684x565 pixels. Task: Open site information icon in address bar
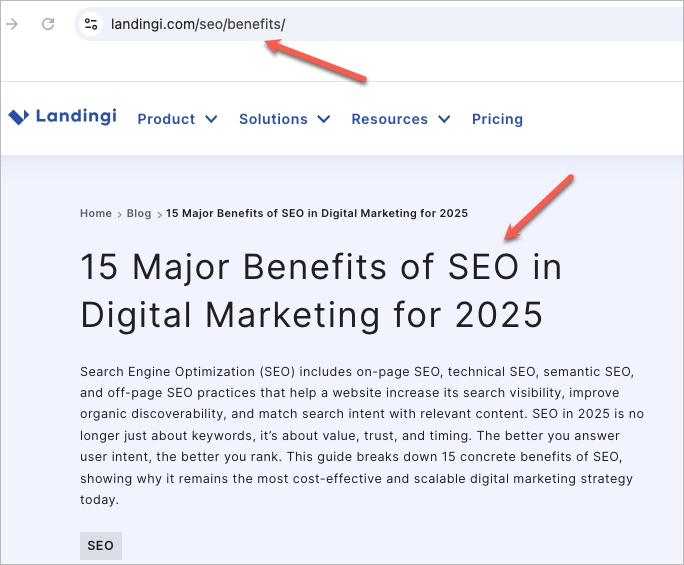pyautogui.click(x=91, y=24)
